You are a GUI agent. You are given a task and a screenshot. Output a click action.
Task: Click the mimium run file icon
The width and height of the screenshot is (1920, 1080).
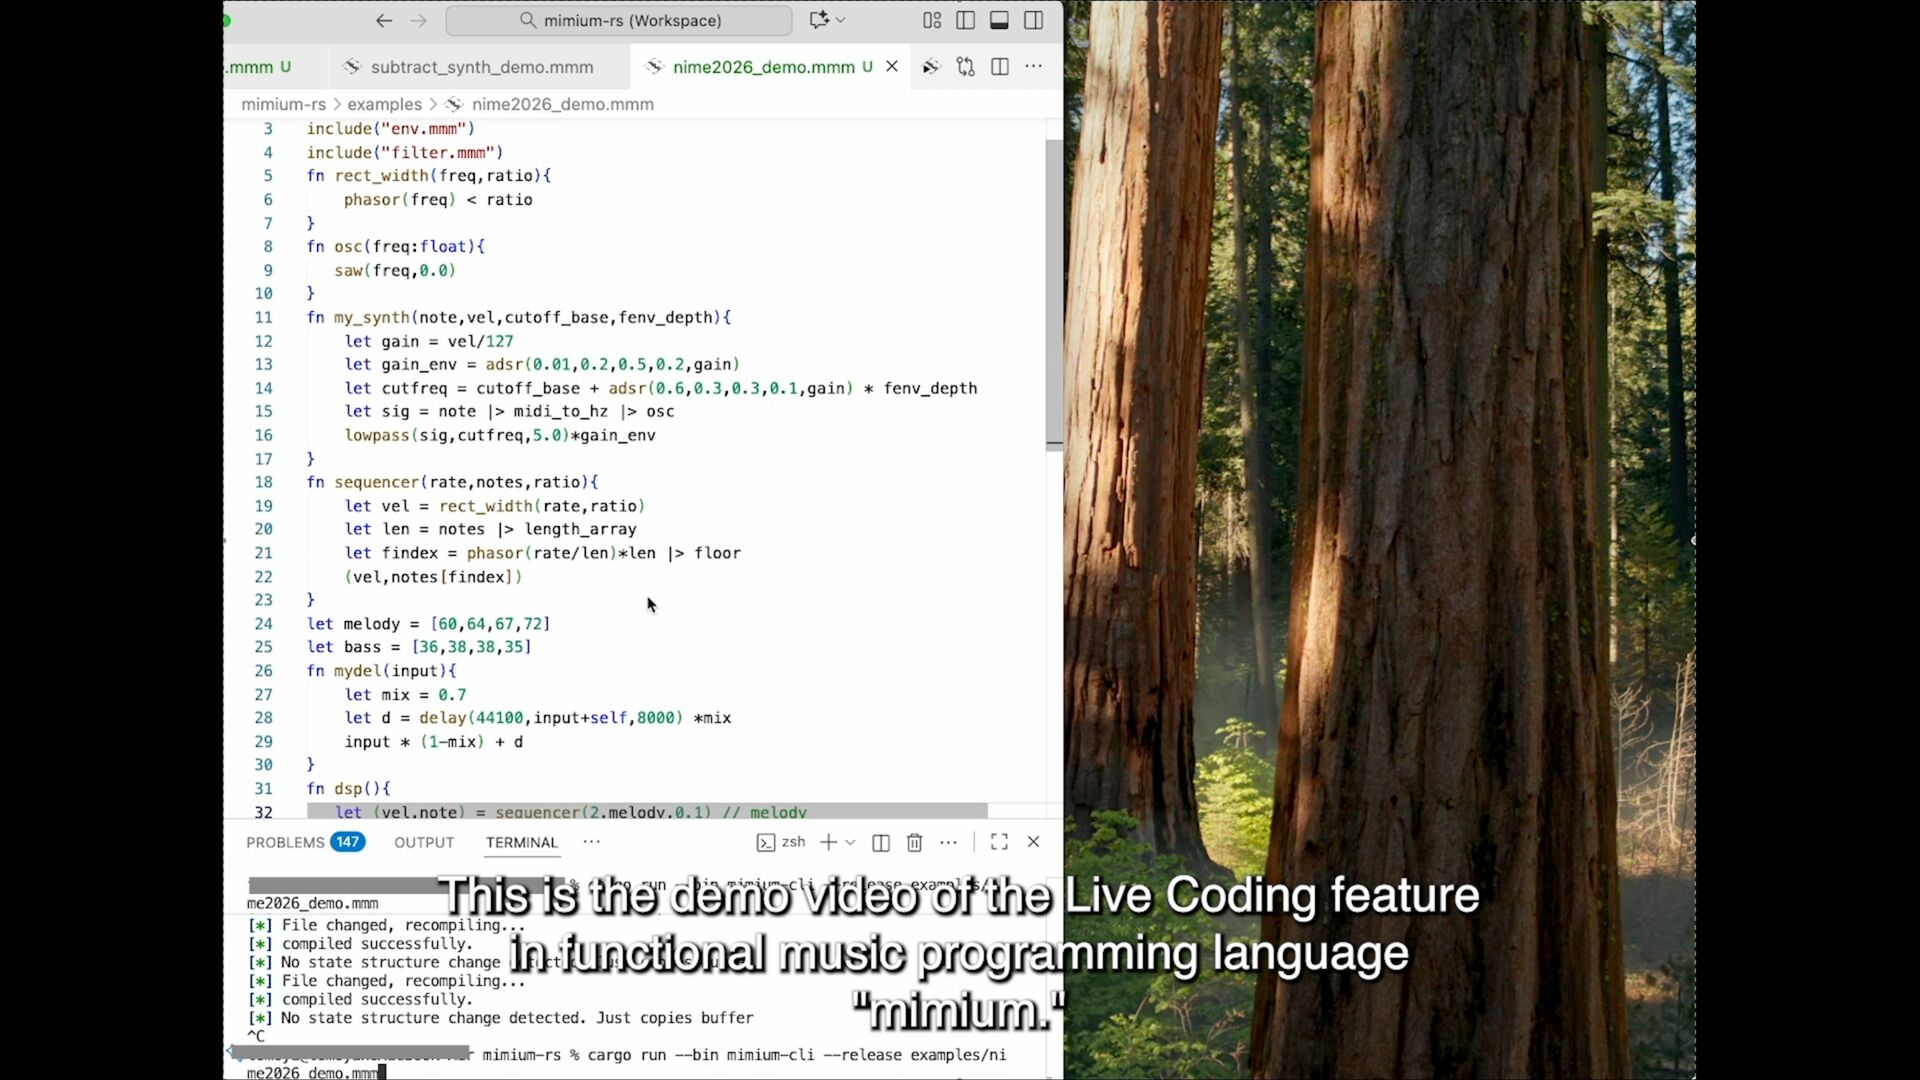(x=930, y=67)
